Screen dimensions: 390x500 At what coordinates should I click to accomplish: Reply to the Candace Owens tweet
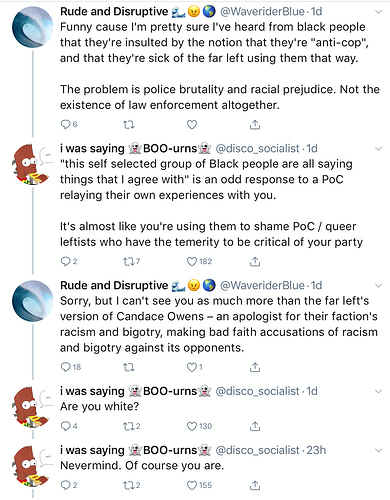(x=65, y=367)
